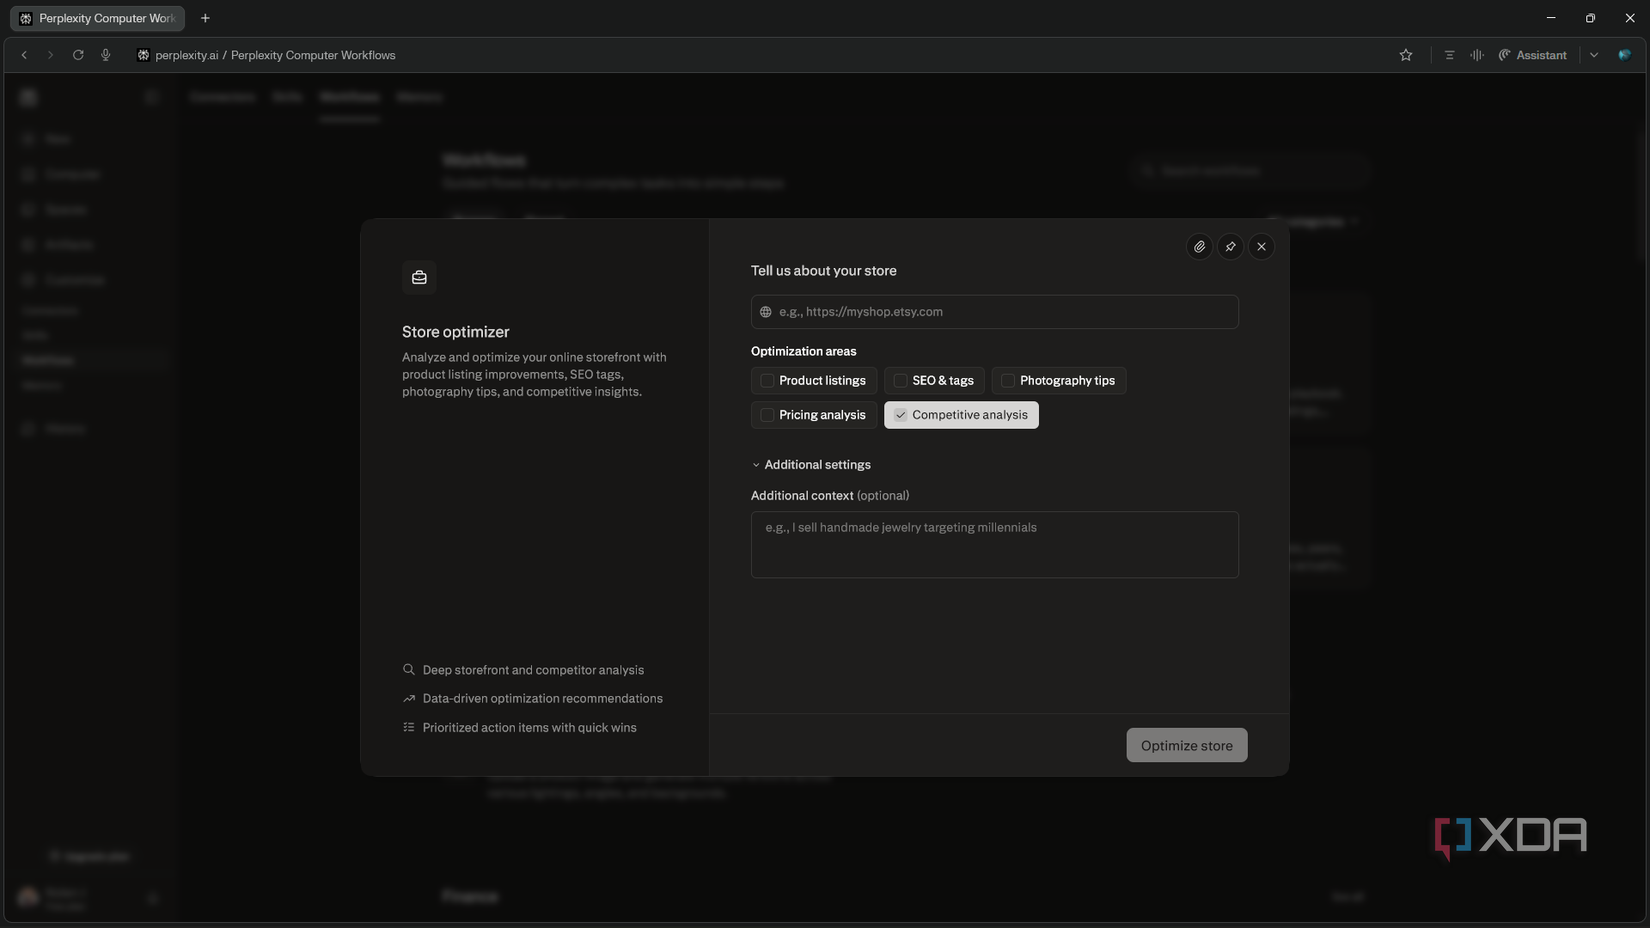Minimize the browser window

coord(1551,18)
